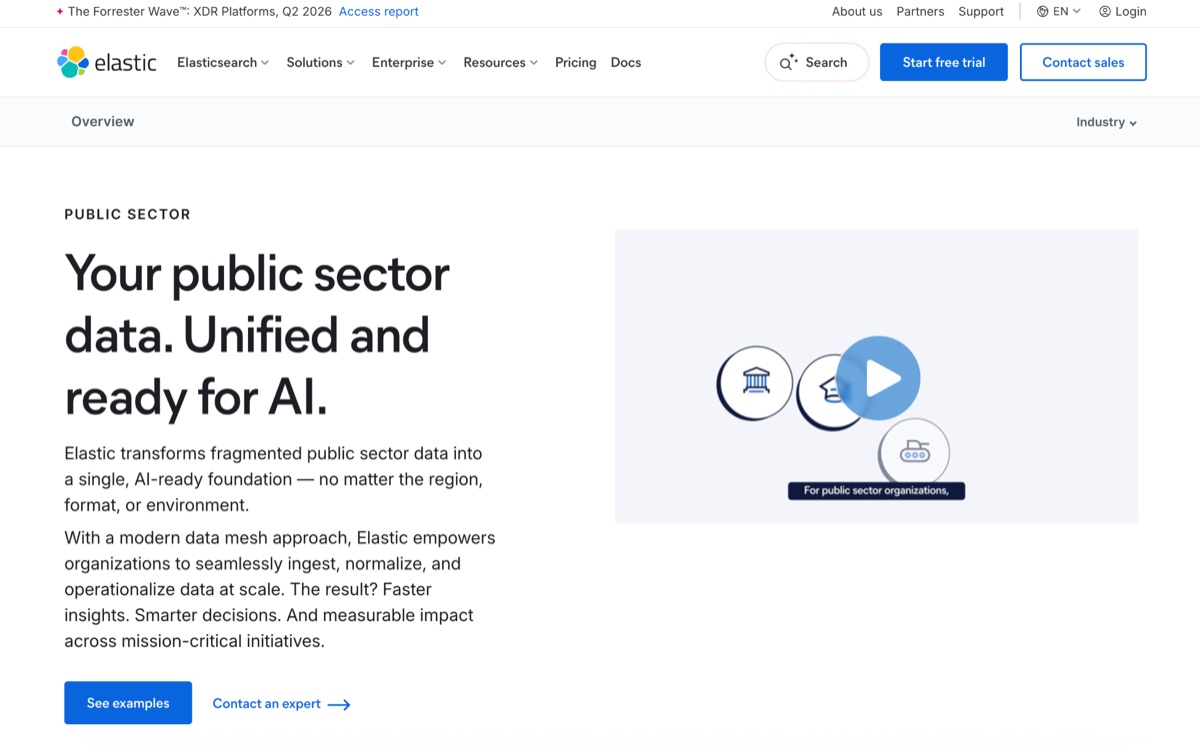Click the Elastic logo
The width and height of the screenshot is (1200, 745).
(x=107, y=62)
